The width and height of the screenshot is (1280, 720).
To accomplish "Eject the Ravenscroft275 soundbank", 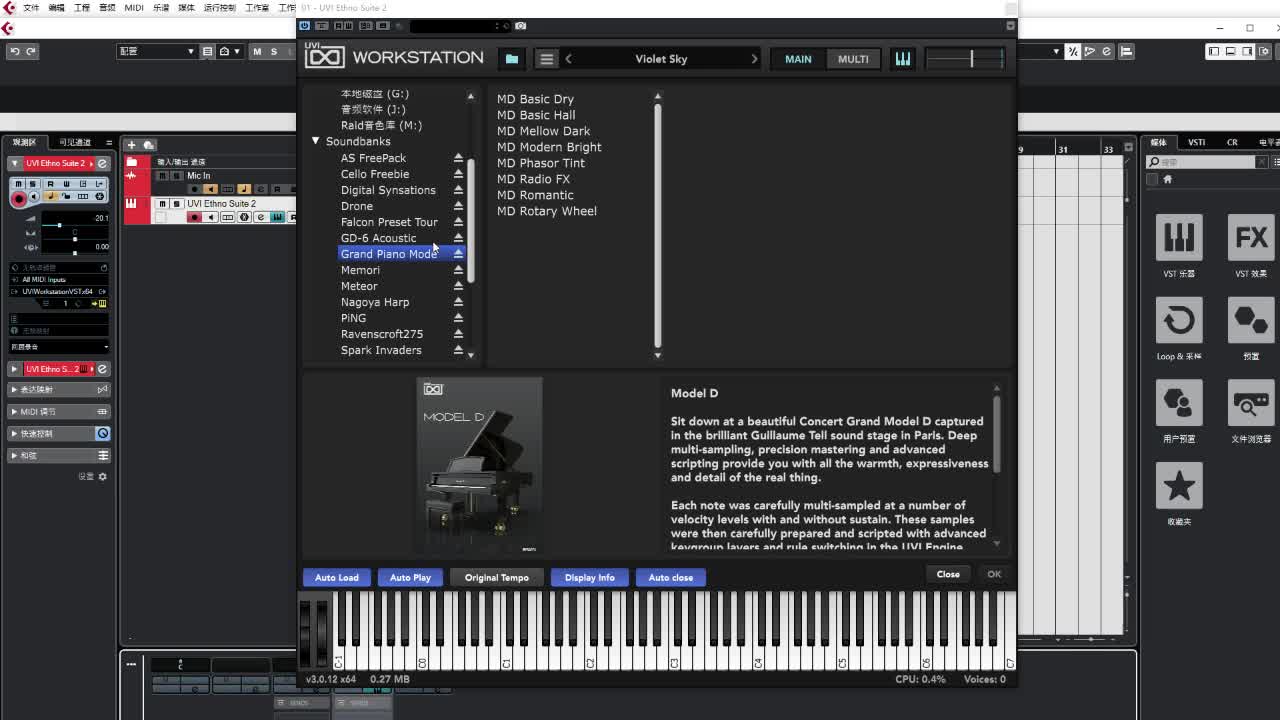I will (458, 334).
